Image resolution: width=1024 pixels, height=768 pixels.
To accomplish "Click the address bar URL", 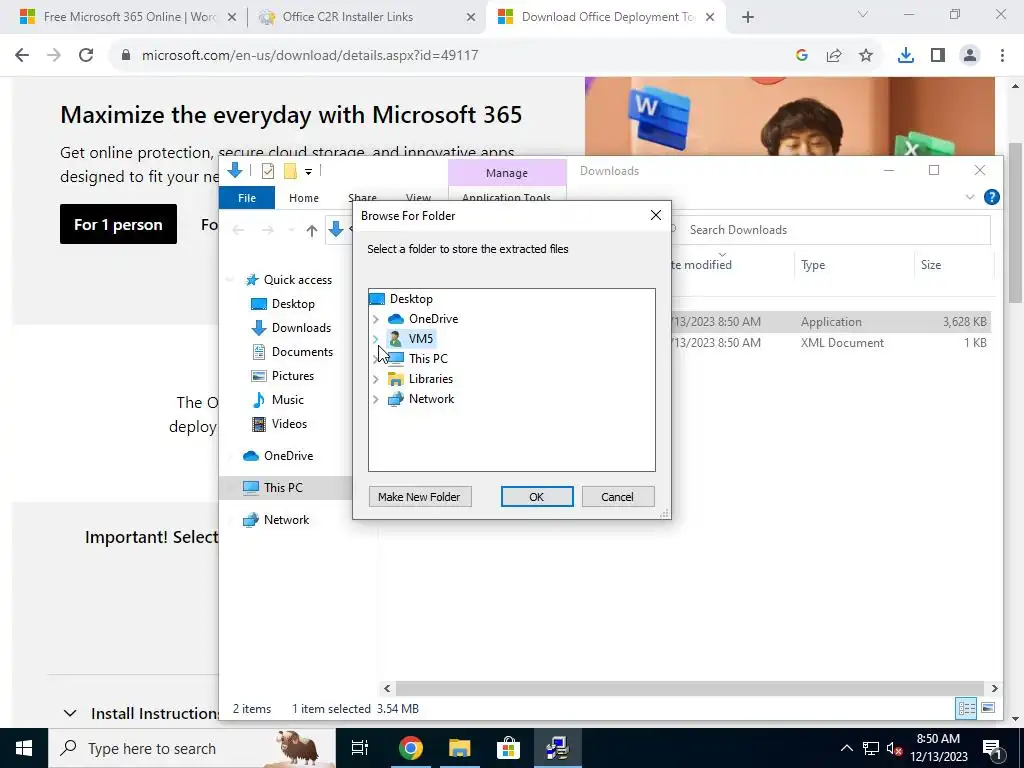I will tap(310, 56).
